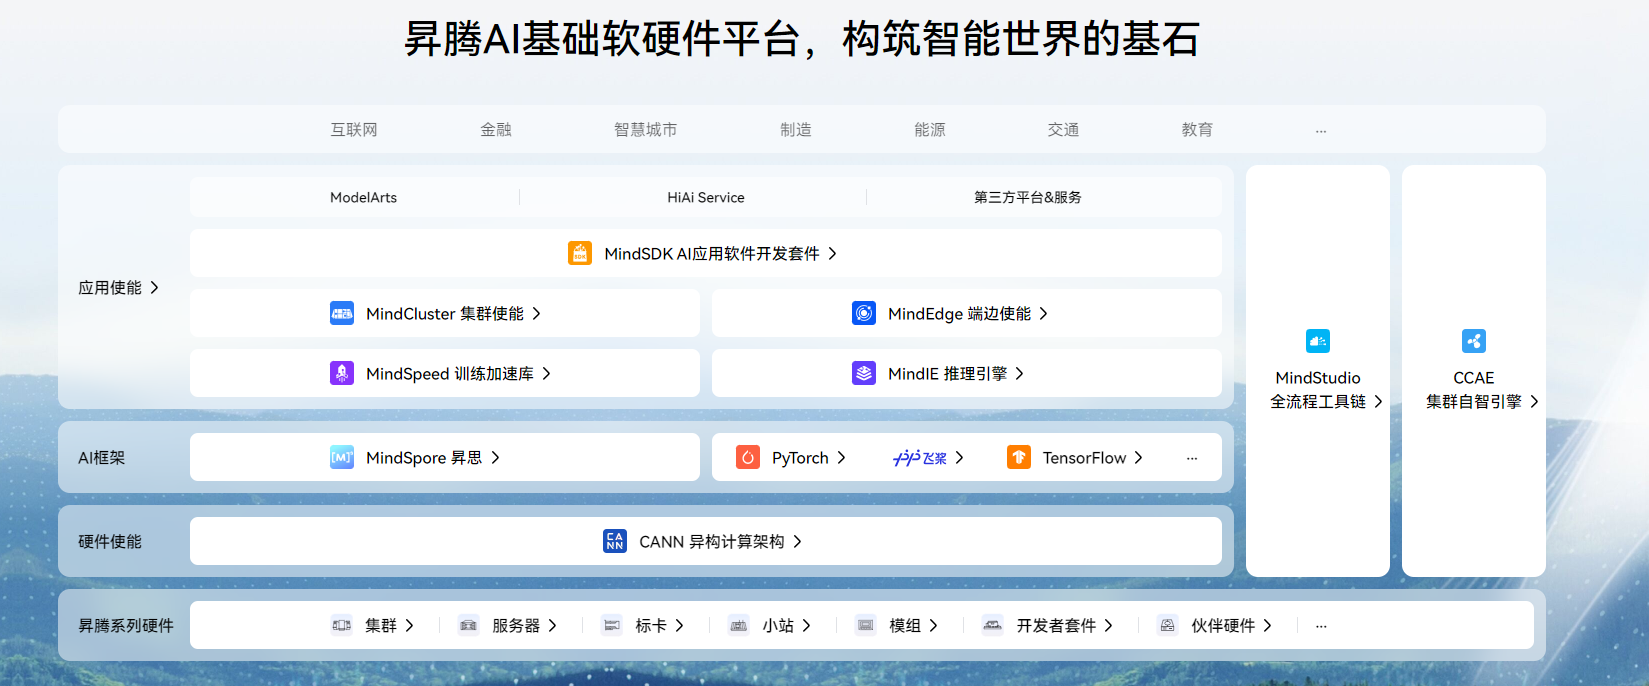
Task: Click the TensorFlow orange icon
Action: pos(1019,457)
